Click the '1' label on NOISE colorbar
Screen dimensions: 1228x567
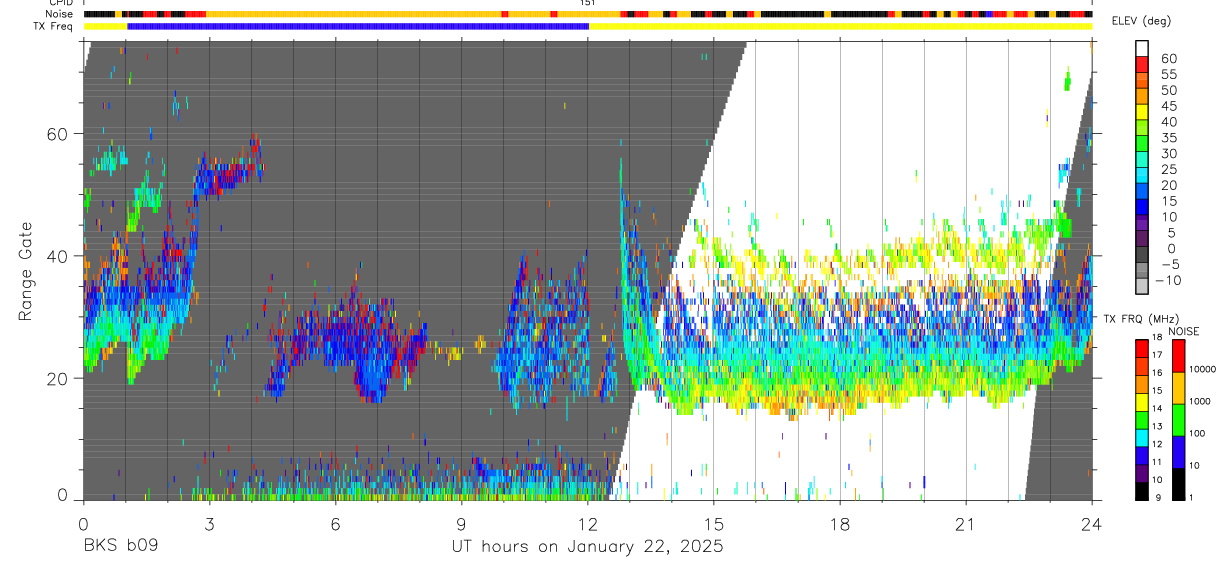[x=1191, y=497]
